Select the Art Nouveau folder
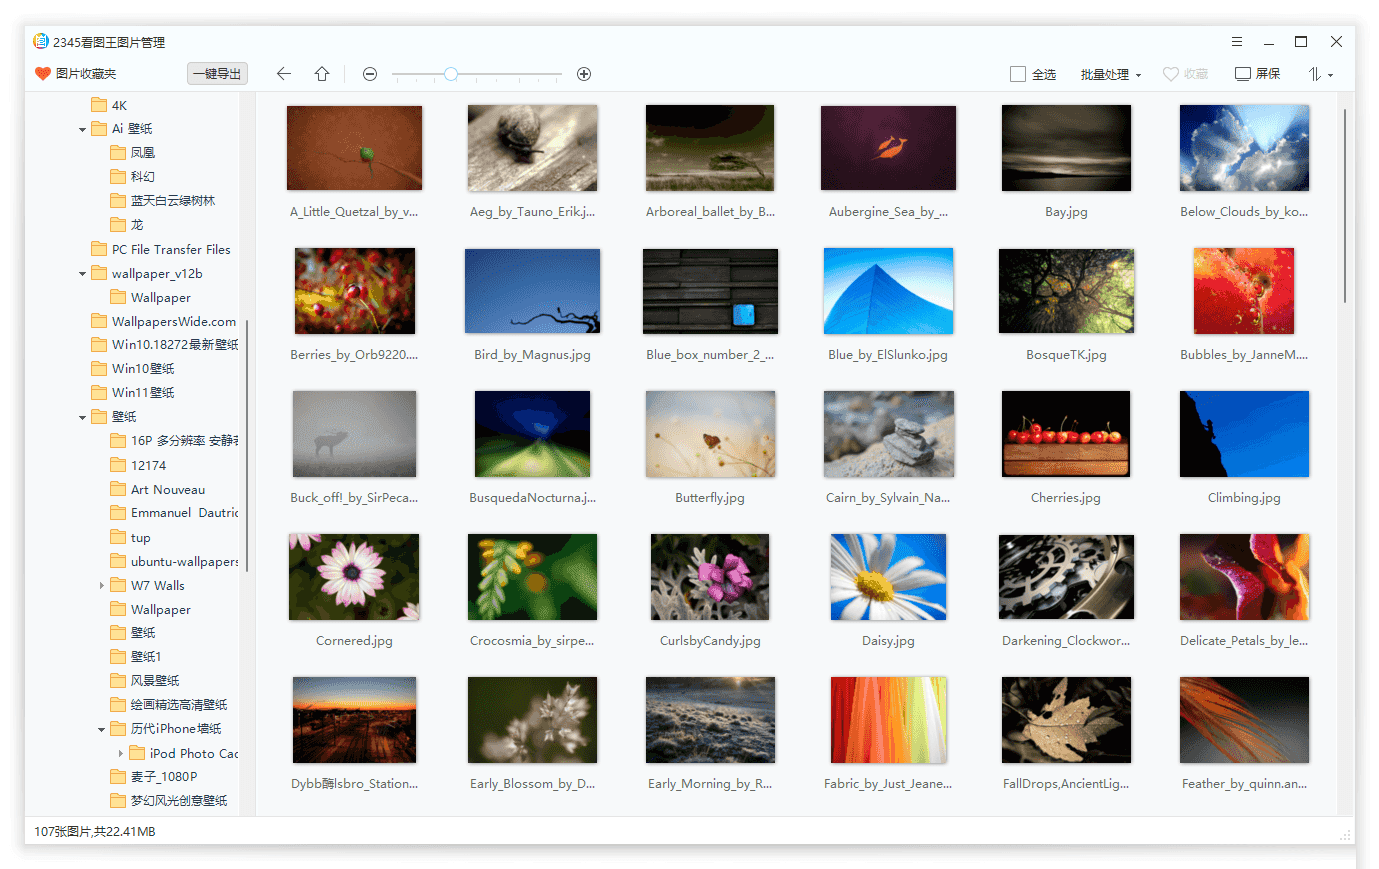Screen dimensions: 1379x869 (167, 490)
